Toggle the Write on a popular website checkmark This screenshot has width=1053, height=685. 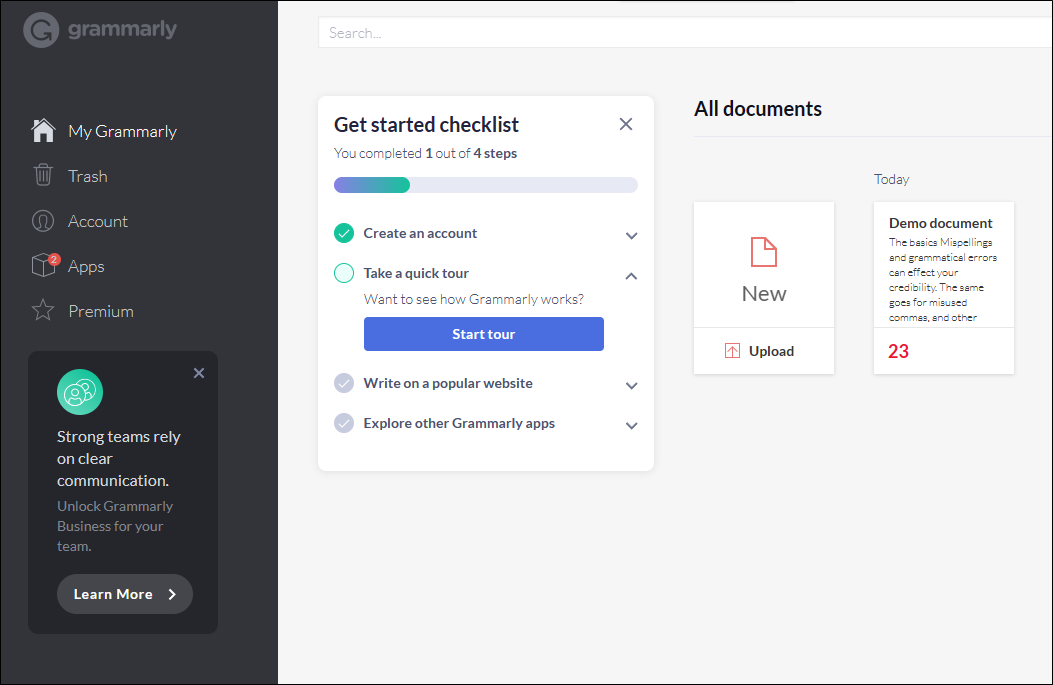344,383
